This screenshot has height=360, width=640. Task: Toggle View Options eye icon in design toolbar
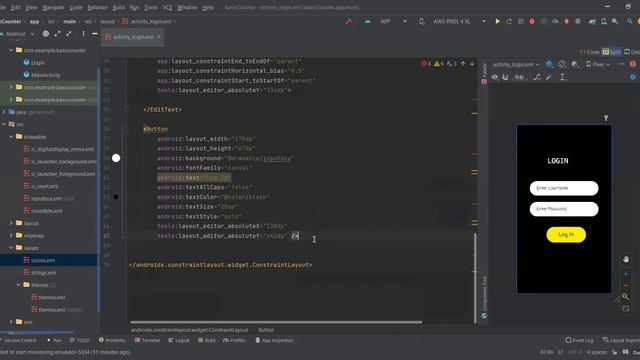pos(495,77)
